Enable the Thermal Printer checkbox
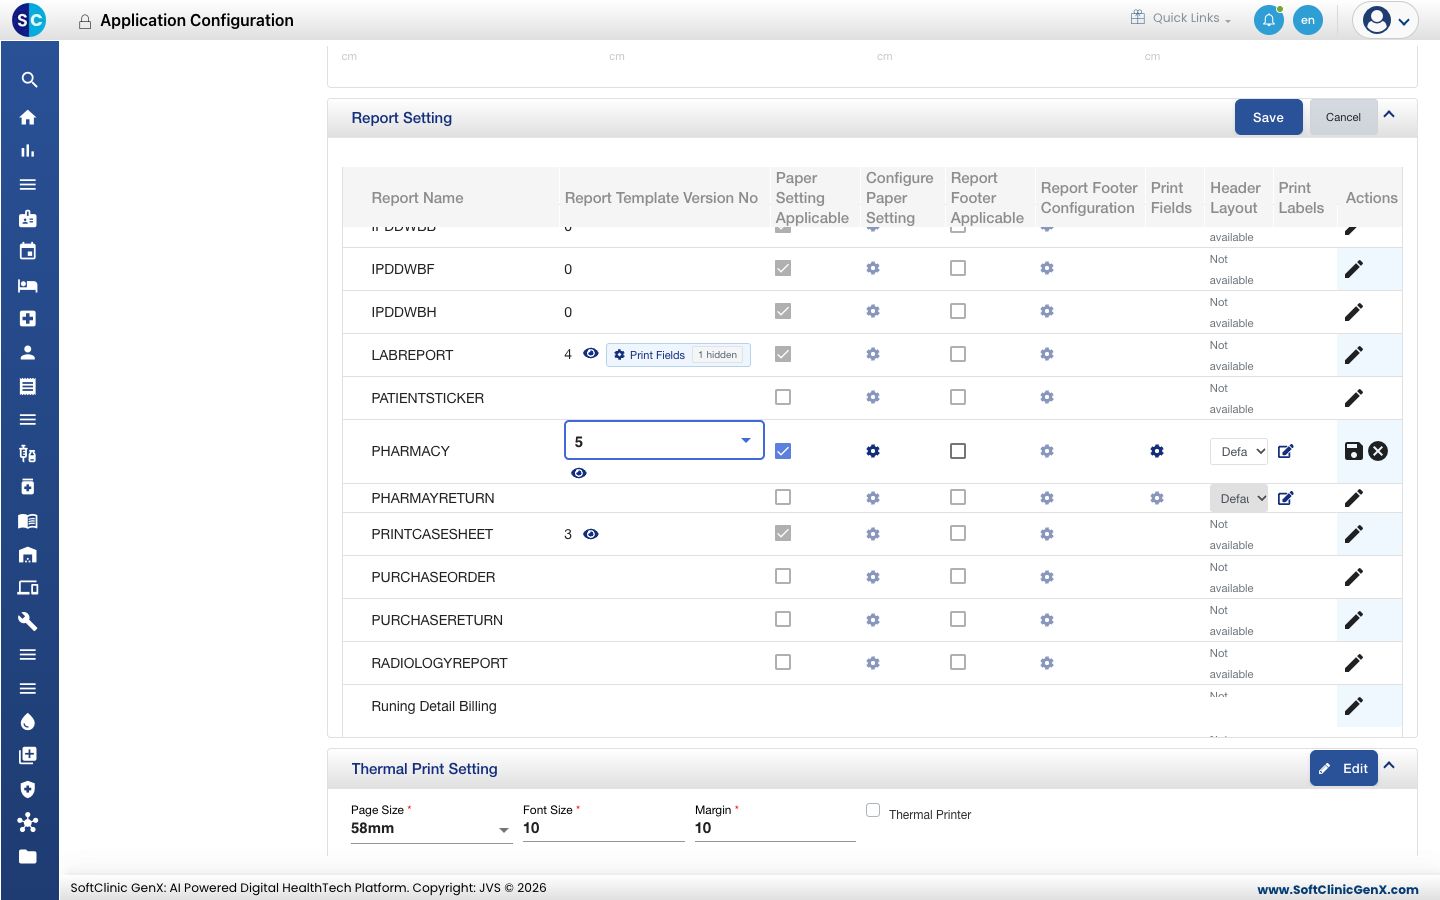The height and width of the screenshot is (900, 1440). (873, 810)
